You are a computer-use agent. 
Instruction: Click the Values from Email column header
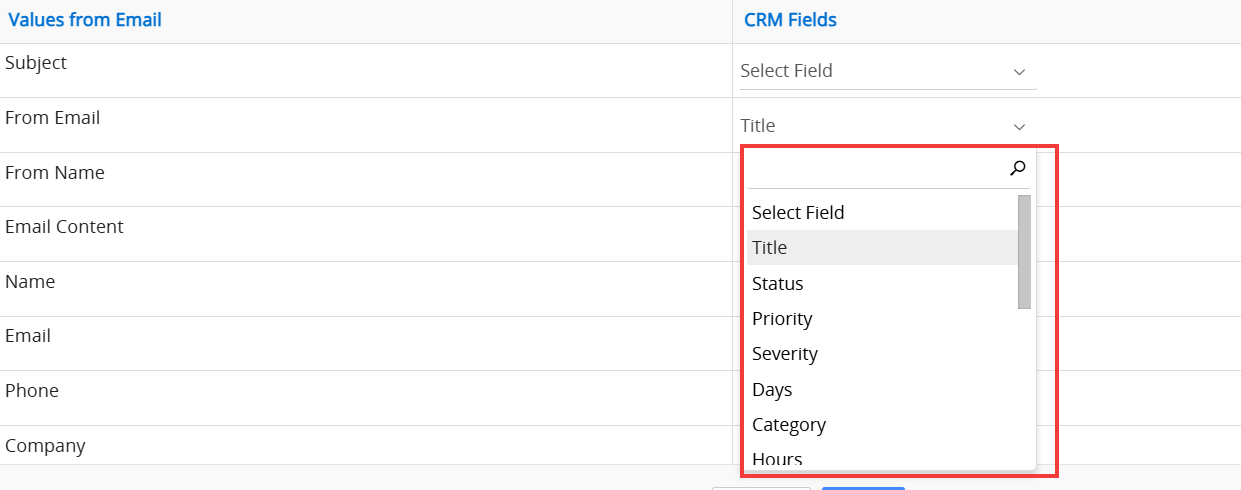85,20
